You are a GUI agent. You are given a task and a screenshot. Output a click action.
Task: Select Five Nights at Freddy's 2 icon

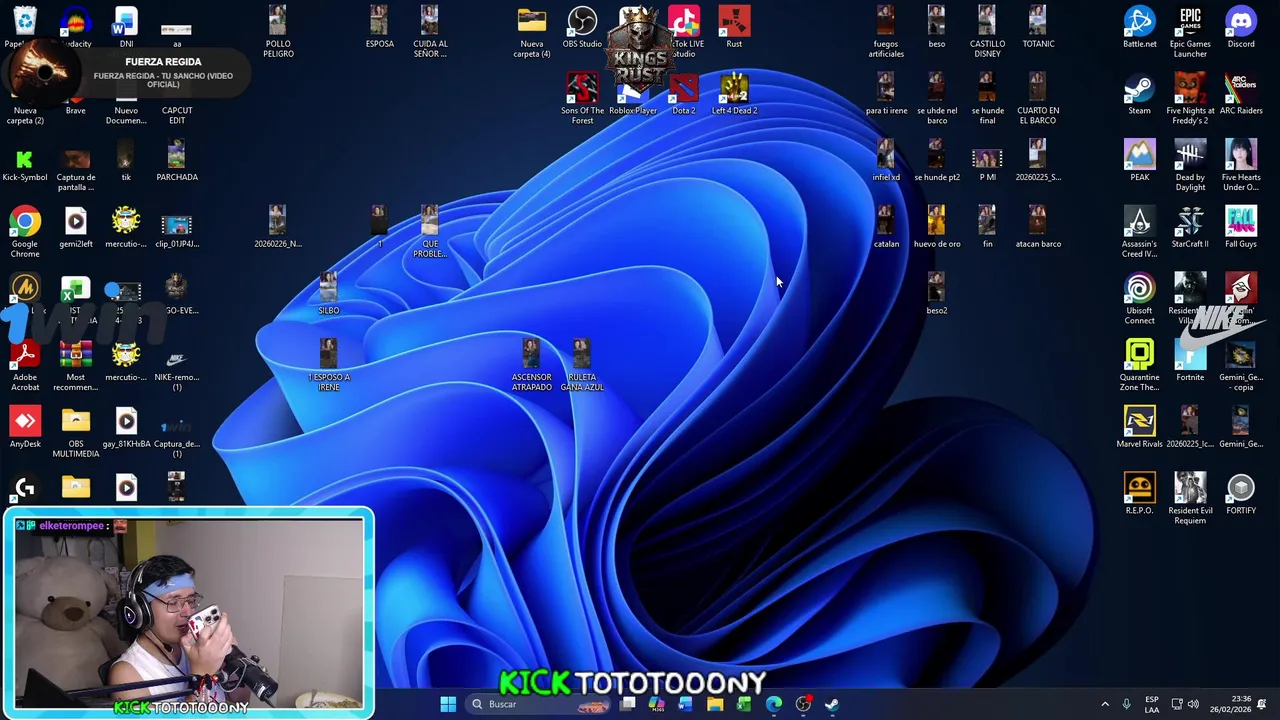[1190, 98]
